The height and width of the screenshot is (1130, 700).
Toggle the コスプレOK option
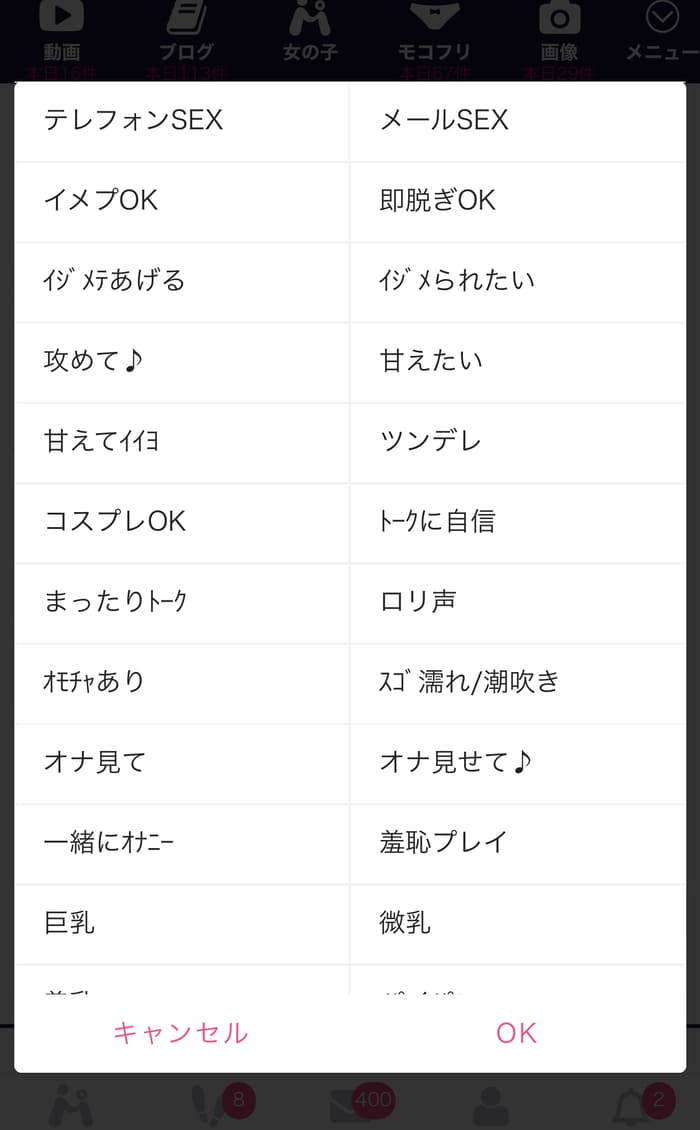[x=182, y=521]
